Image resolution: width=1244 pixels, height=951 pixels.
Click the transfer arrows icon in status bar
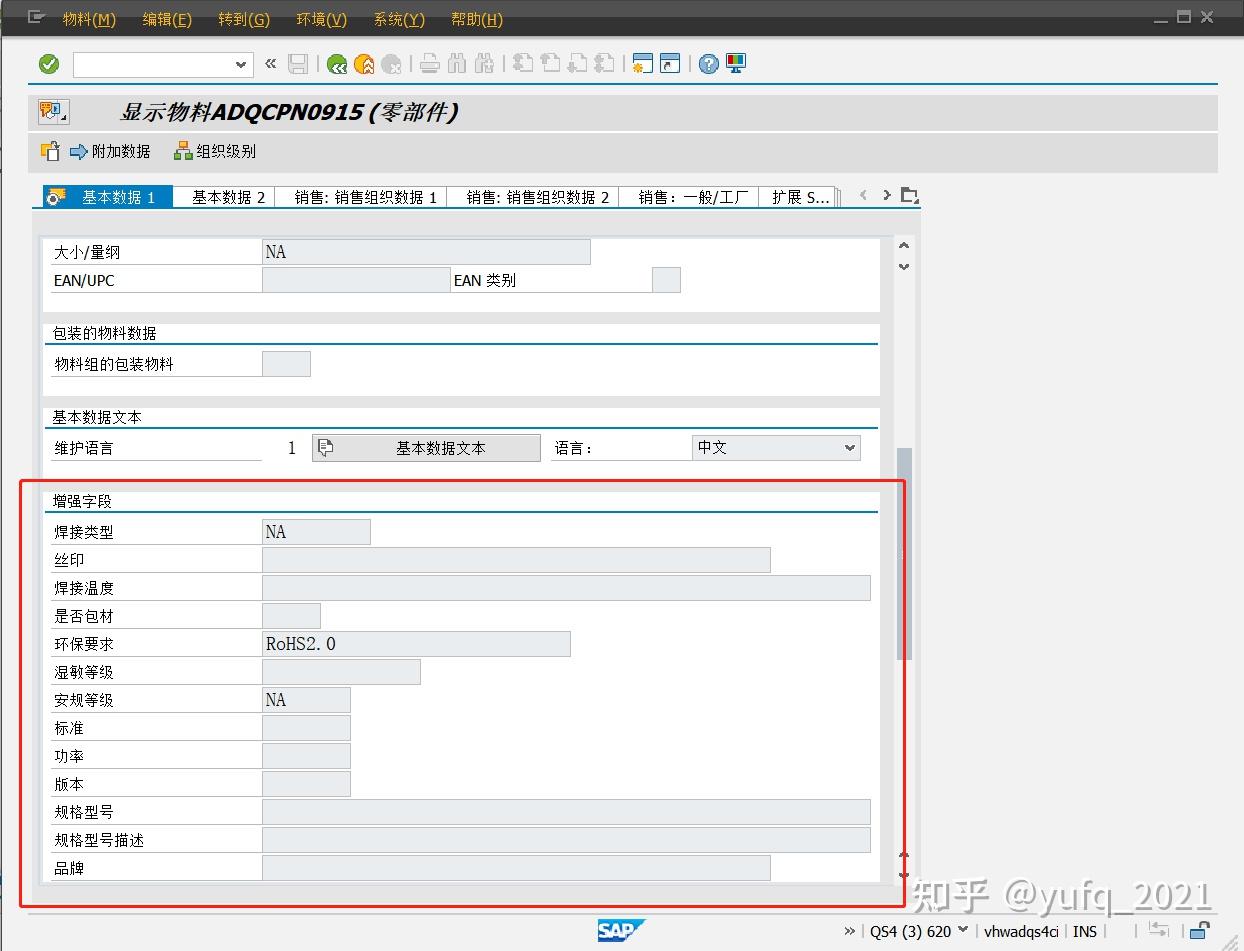[1159, 930]
